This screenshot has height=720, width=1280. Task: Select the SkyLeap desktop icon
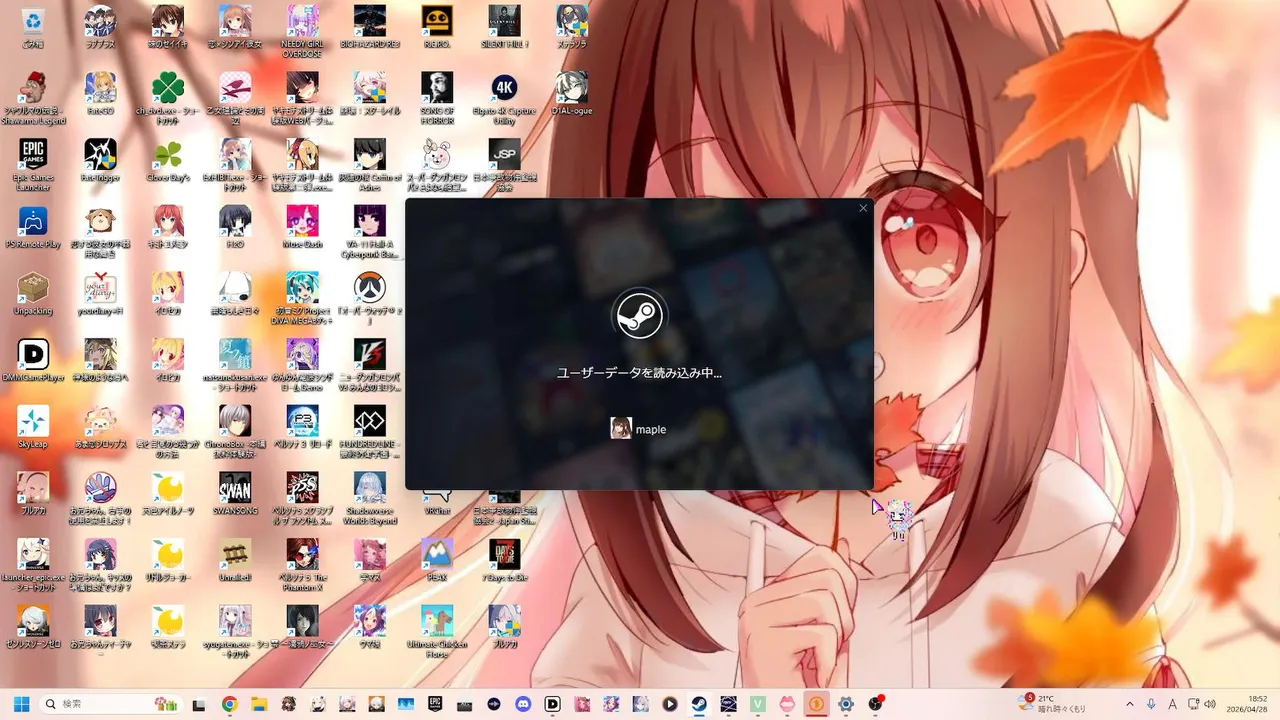click(33, 429)
